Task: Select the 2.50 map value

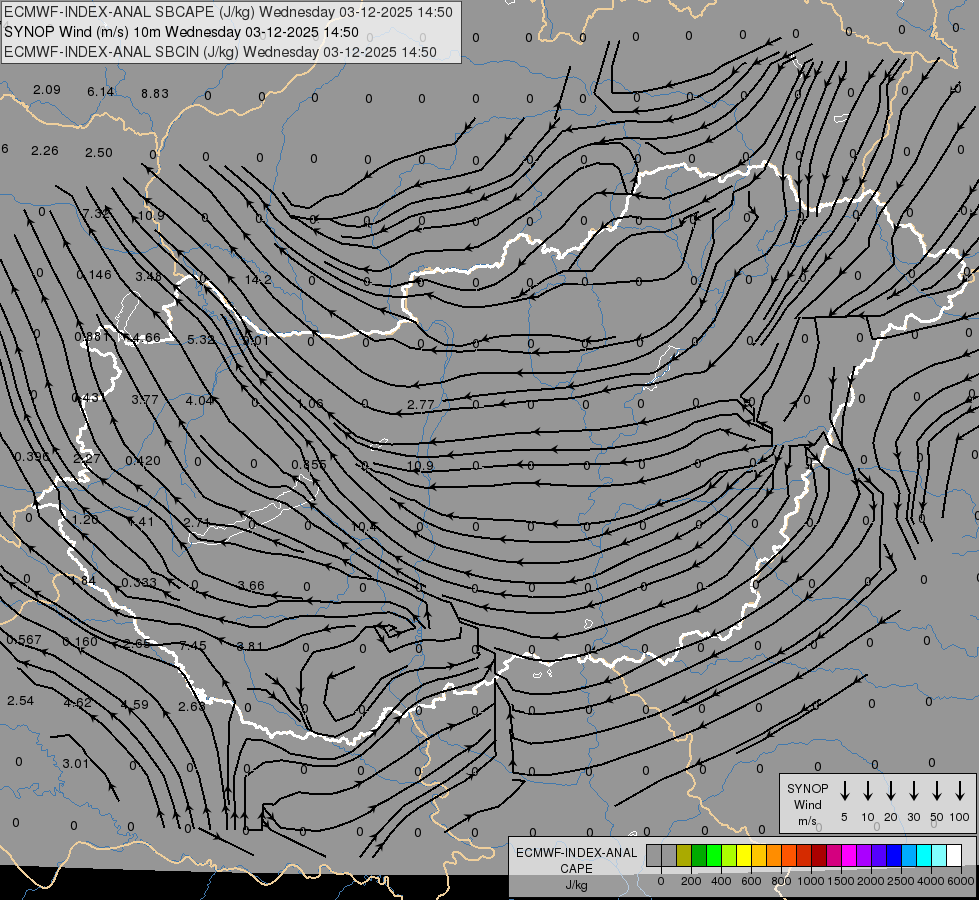Action: pos(99,152)
